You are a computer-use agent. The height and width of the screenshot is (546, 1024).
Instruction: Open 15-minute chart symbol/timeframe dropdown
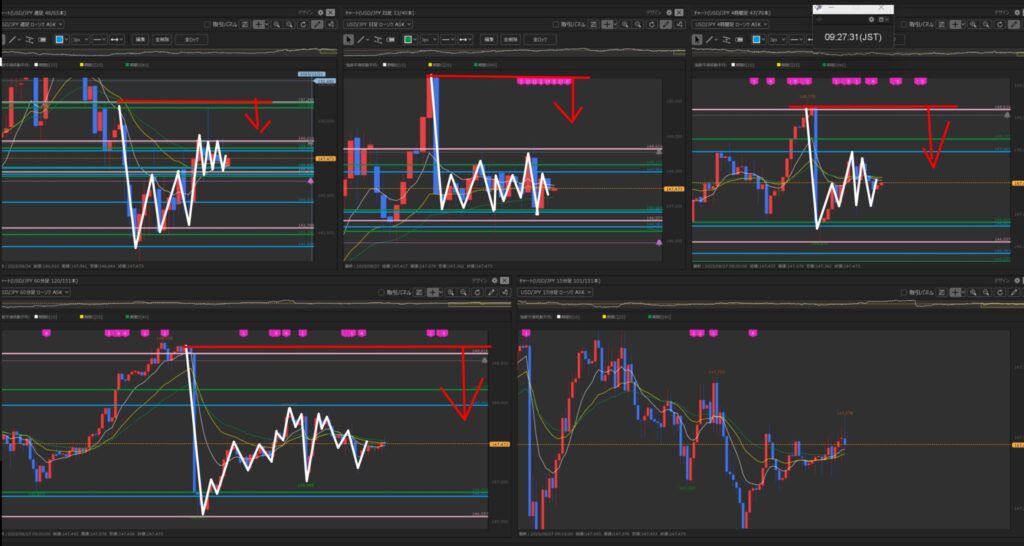click(x=555, y=292)
